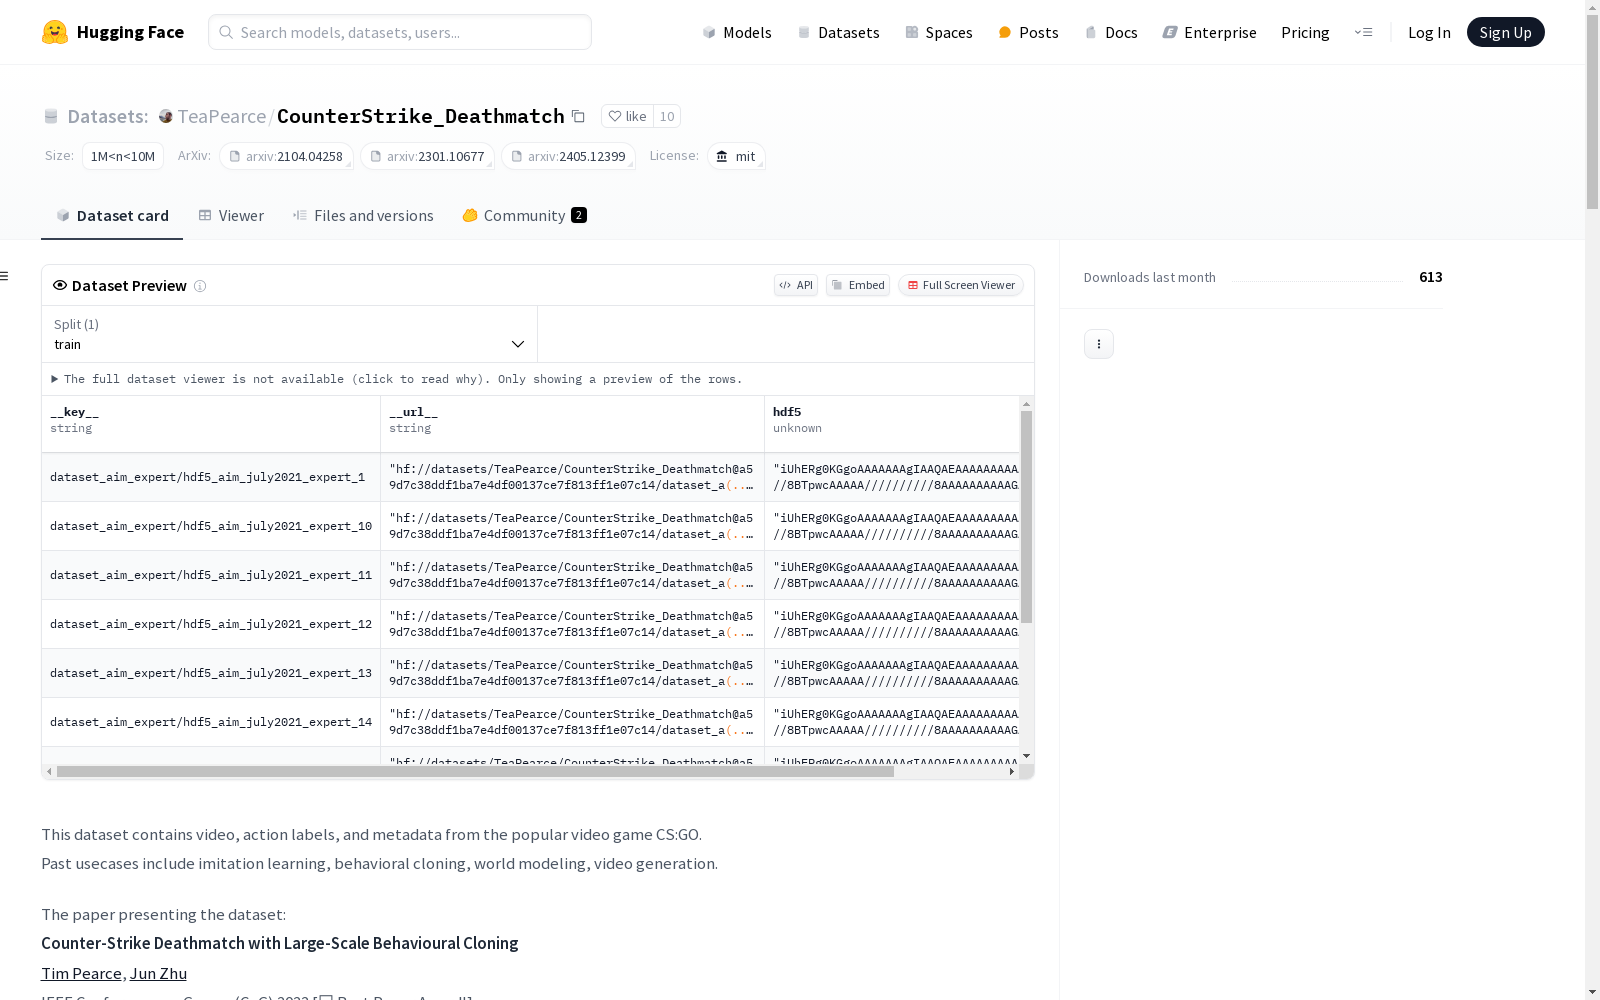Go to Datasets in top navigation
This screenshot has width=1600, height=1000.
tap(838, 32)
